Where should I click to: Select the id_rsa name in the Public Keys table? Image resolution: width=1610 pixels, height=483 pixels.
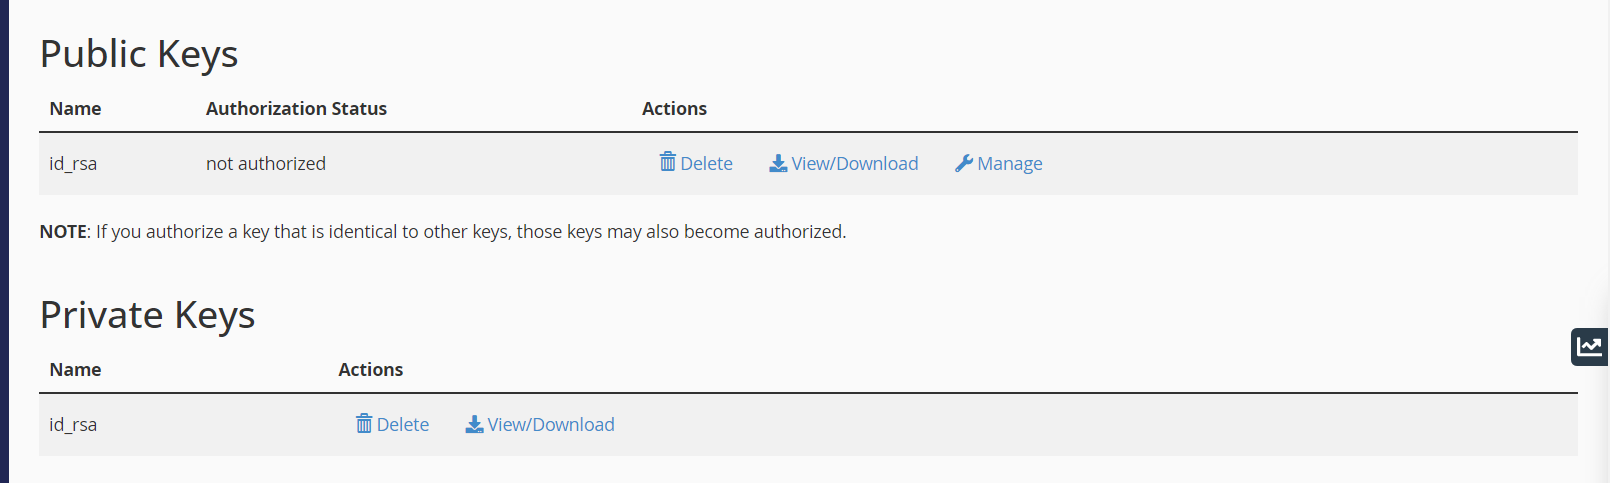[x=73, y=163]
